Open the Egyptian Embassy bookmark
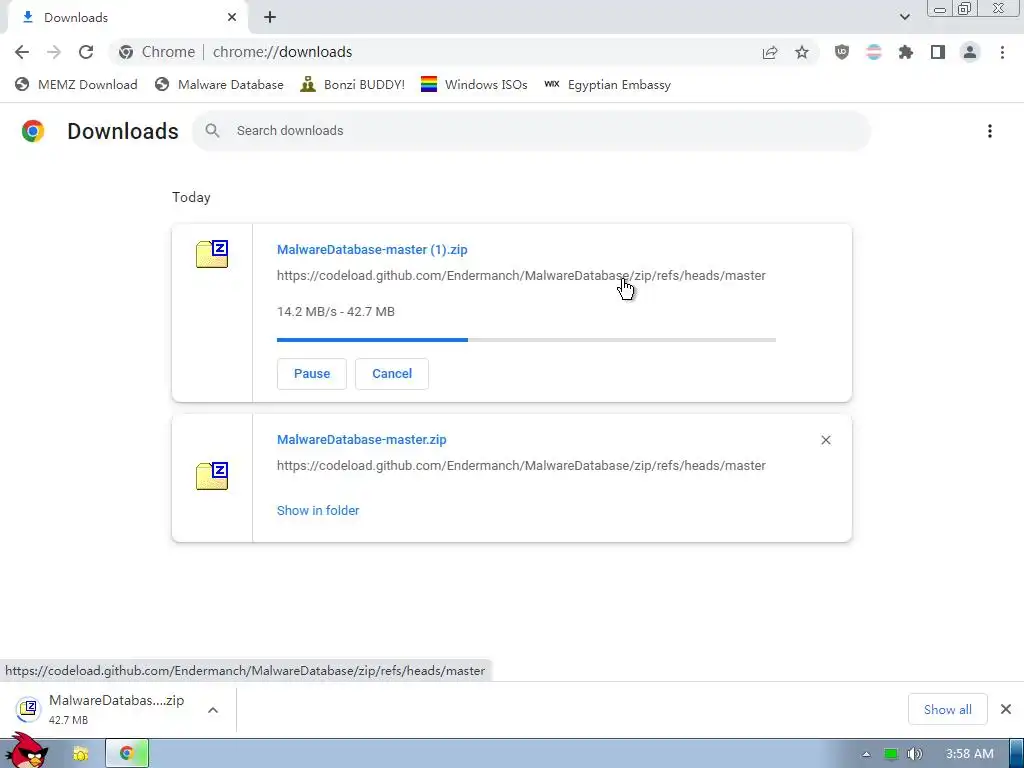Image resolution: width=1024 pixels, height=768 pixels. (607, 85)
